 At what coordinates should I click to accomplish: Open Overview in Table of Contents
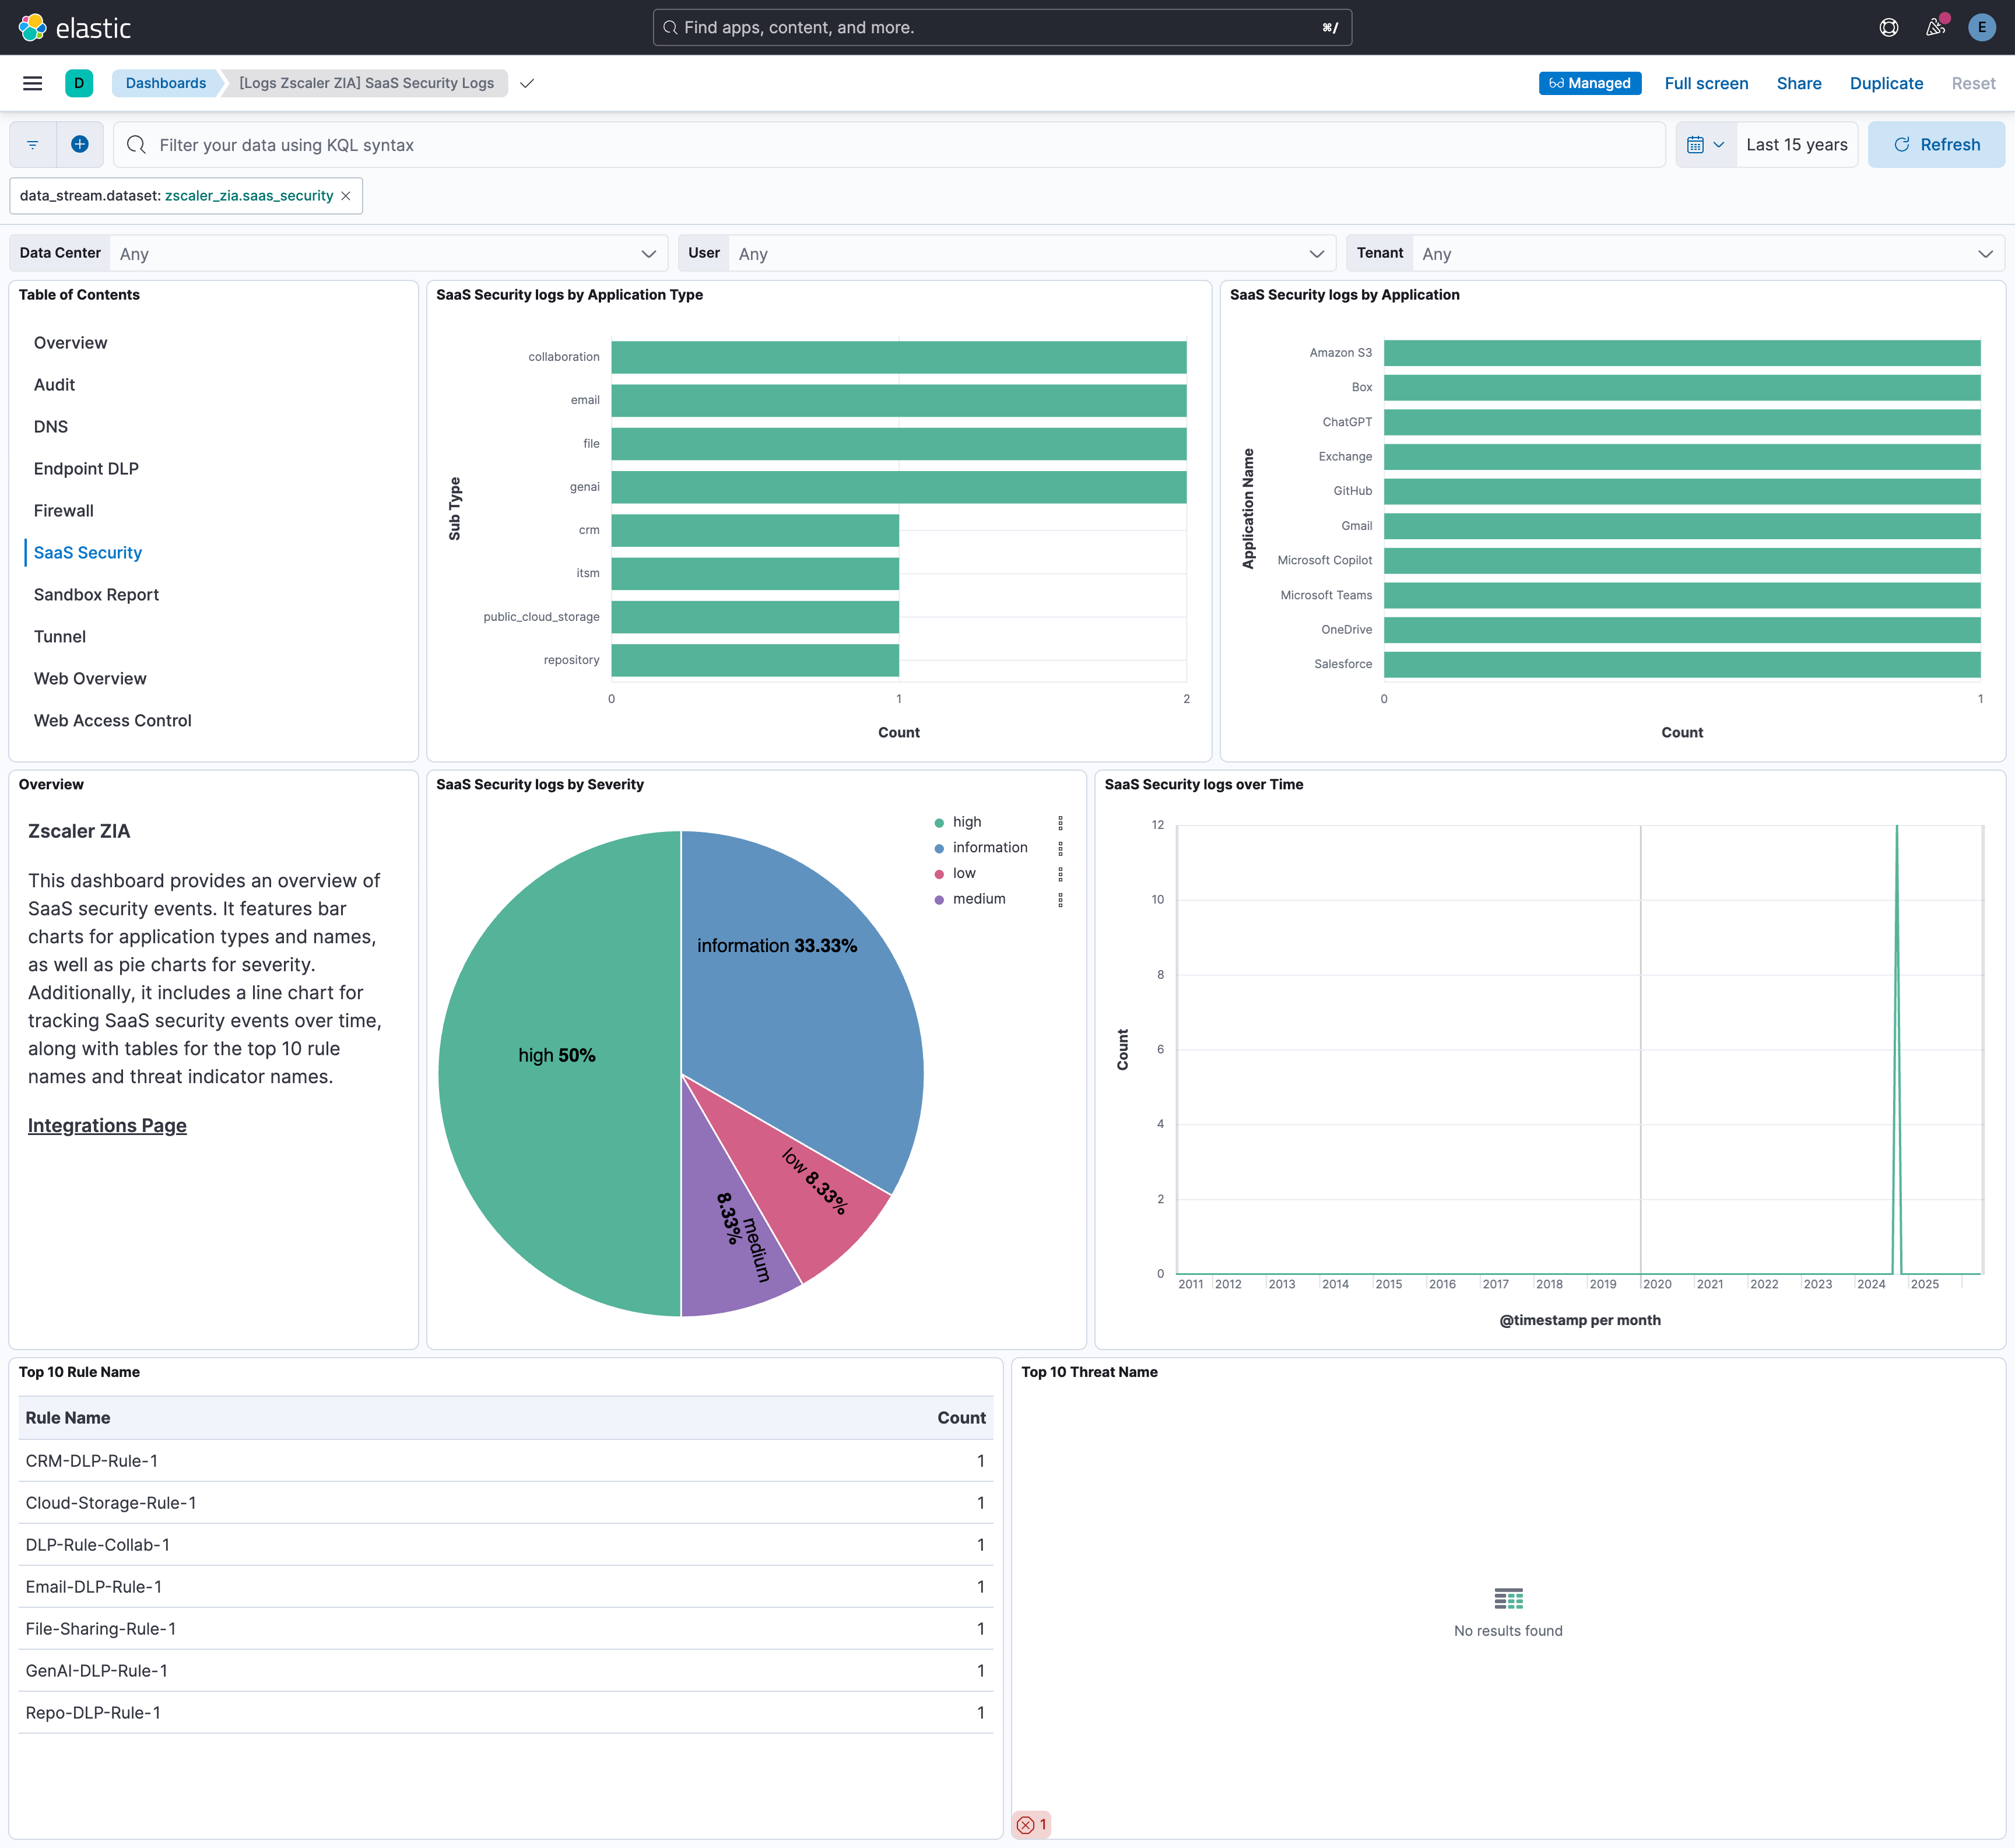point(70,343)
